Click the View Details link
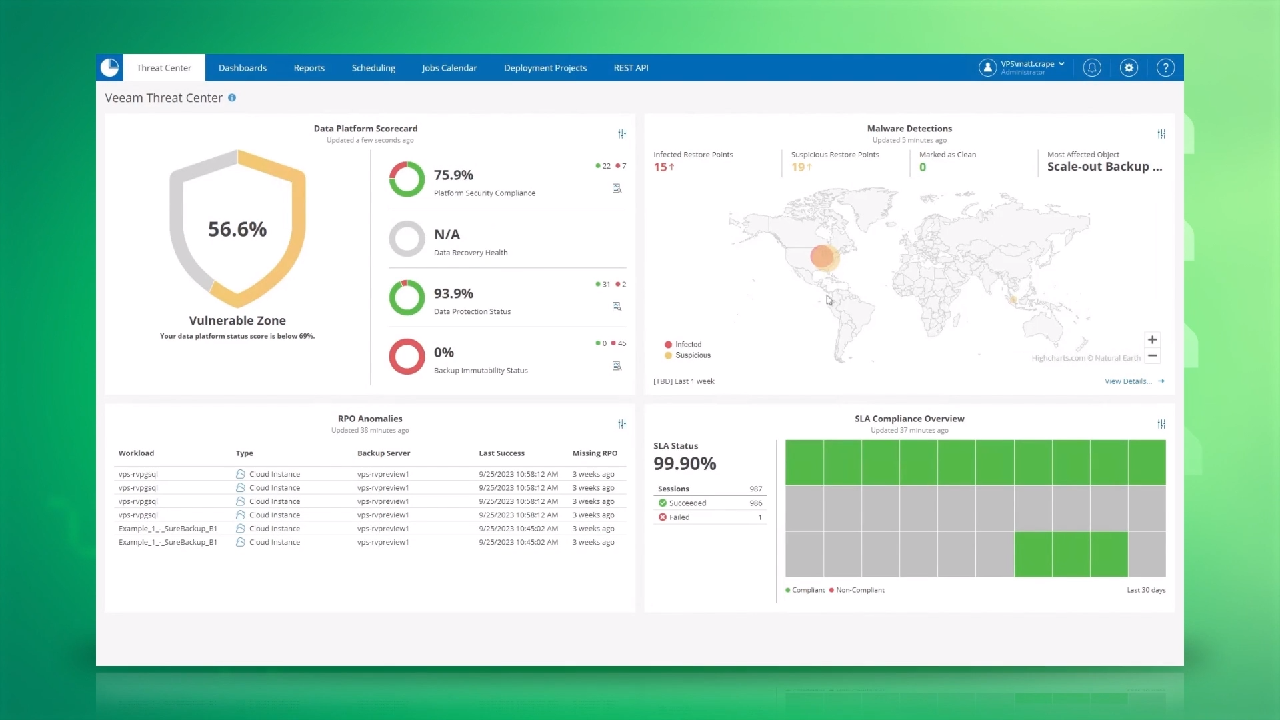The width and height of the screenshot is (1280, 720). tap(1134, 381)
